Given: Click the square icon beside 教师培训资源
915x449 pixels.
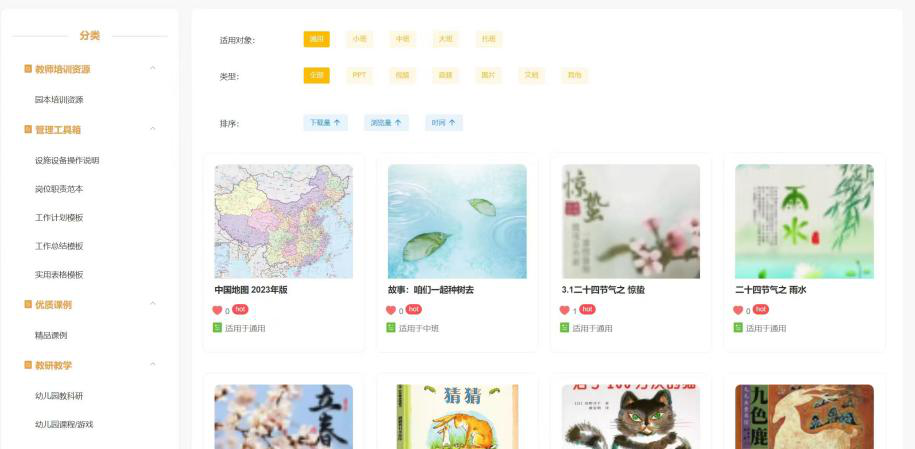Looking at the screenshot, I should pos(28,68).
